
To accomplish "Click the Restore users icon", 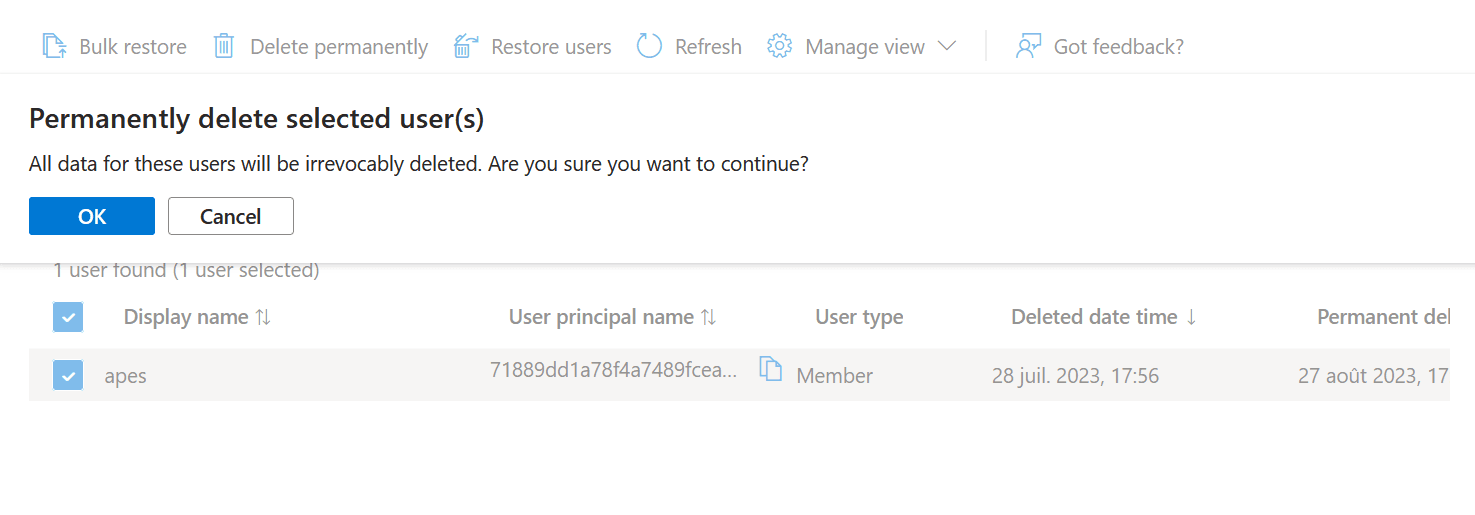I will [466, 46].
